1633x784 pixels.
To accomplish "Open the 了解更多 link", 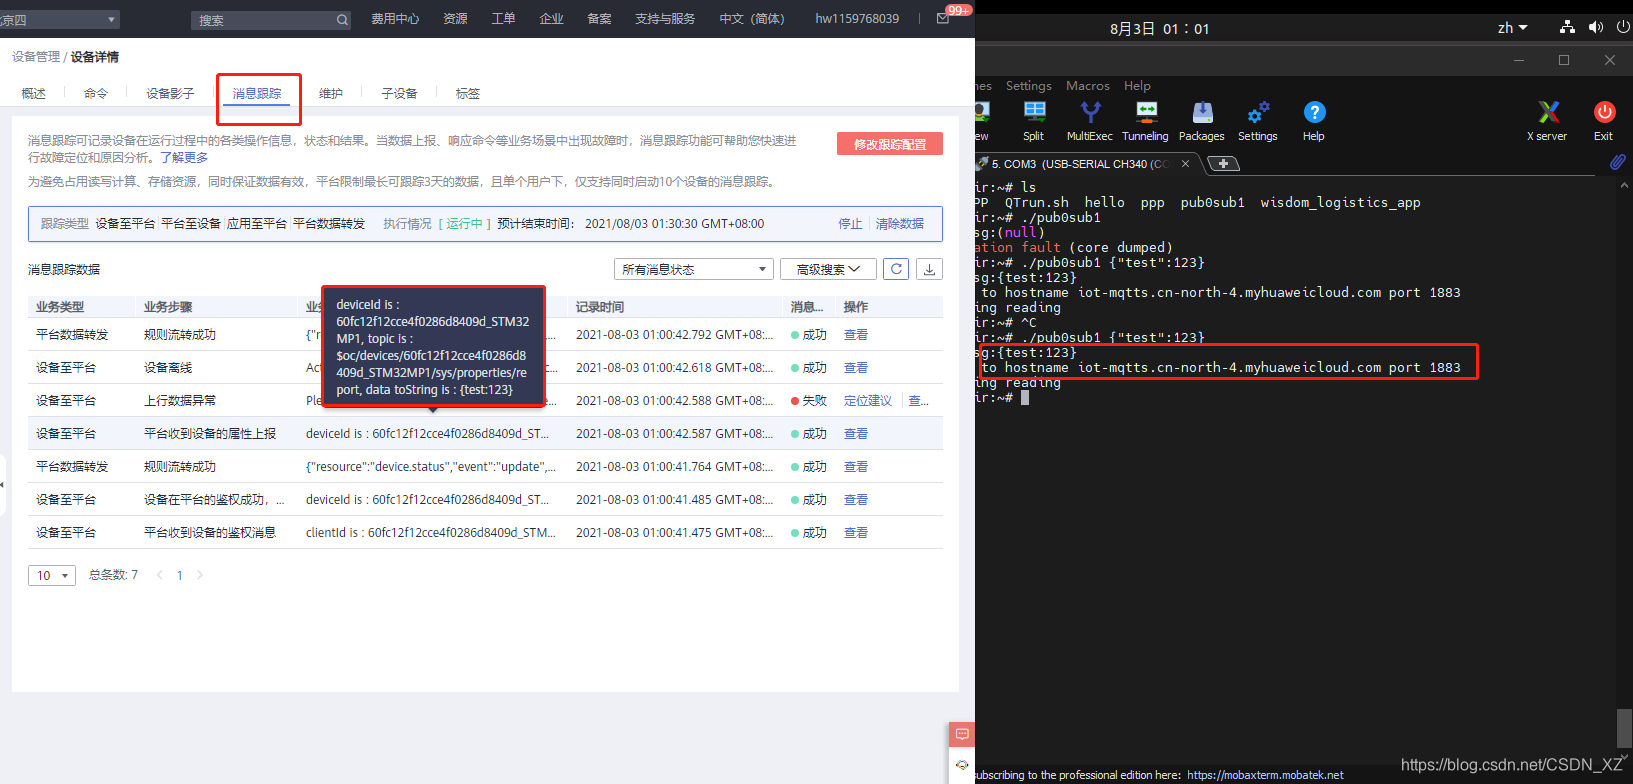I will tap(184, 157).
